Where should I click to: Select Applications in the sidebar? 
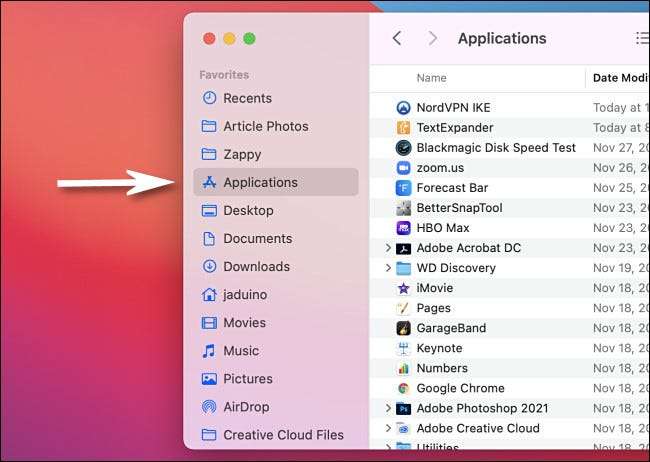coord(276,182)
